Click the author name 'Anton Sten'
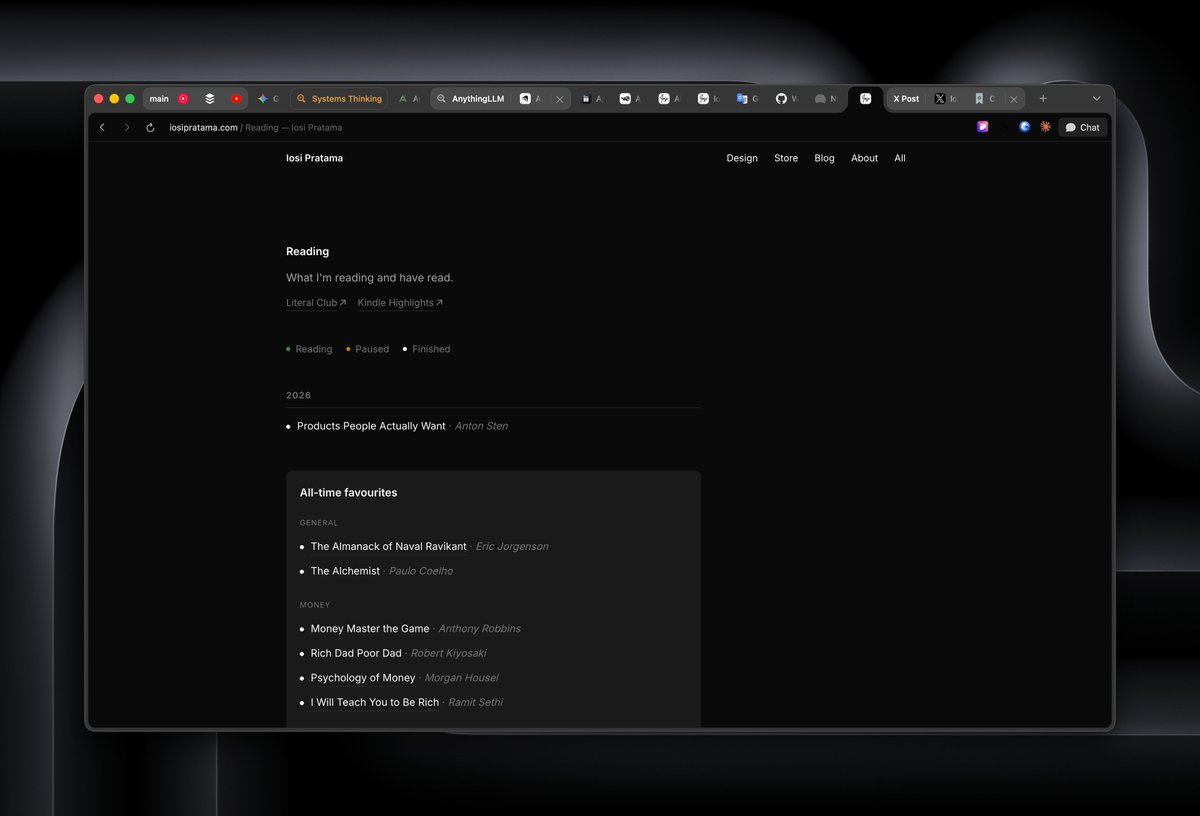The width and height of the screenshot is (1200, 816). pyautogui.click(x=481, y=426)
